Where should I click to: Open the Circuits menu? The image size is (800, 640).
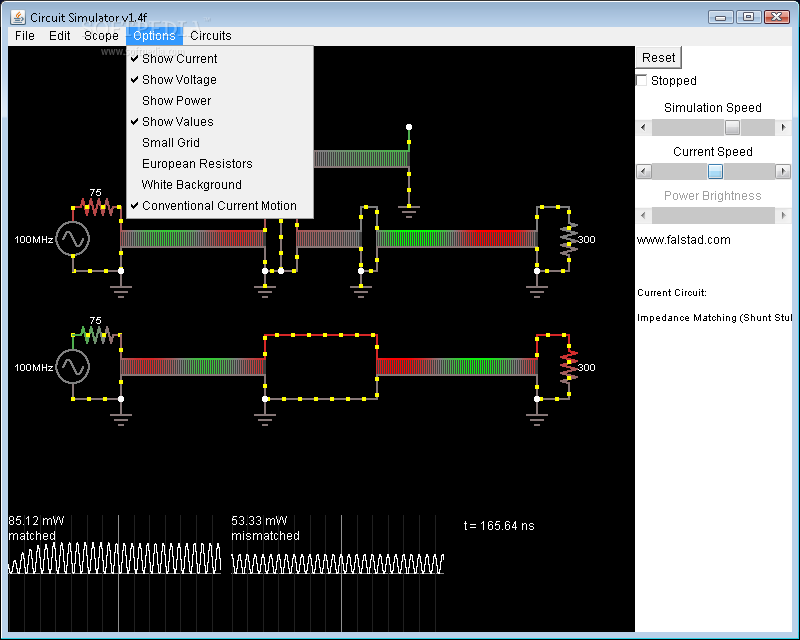click(x=211, y=36)
